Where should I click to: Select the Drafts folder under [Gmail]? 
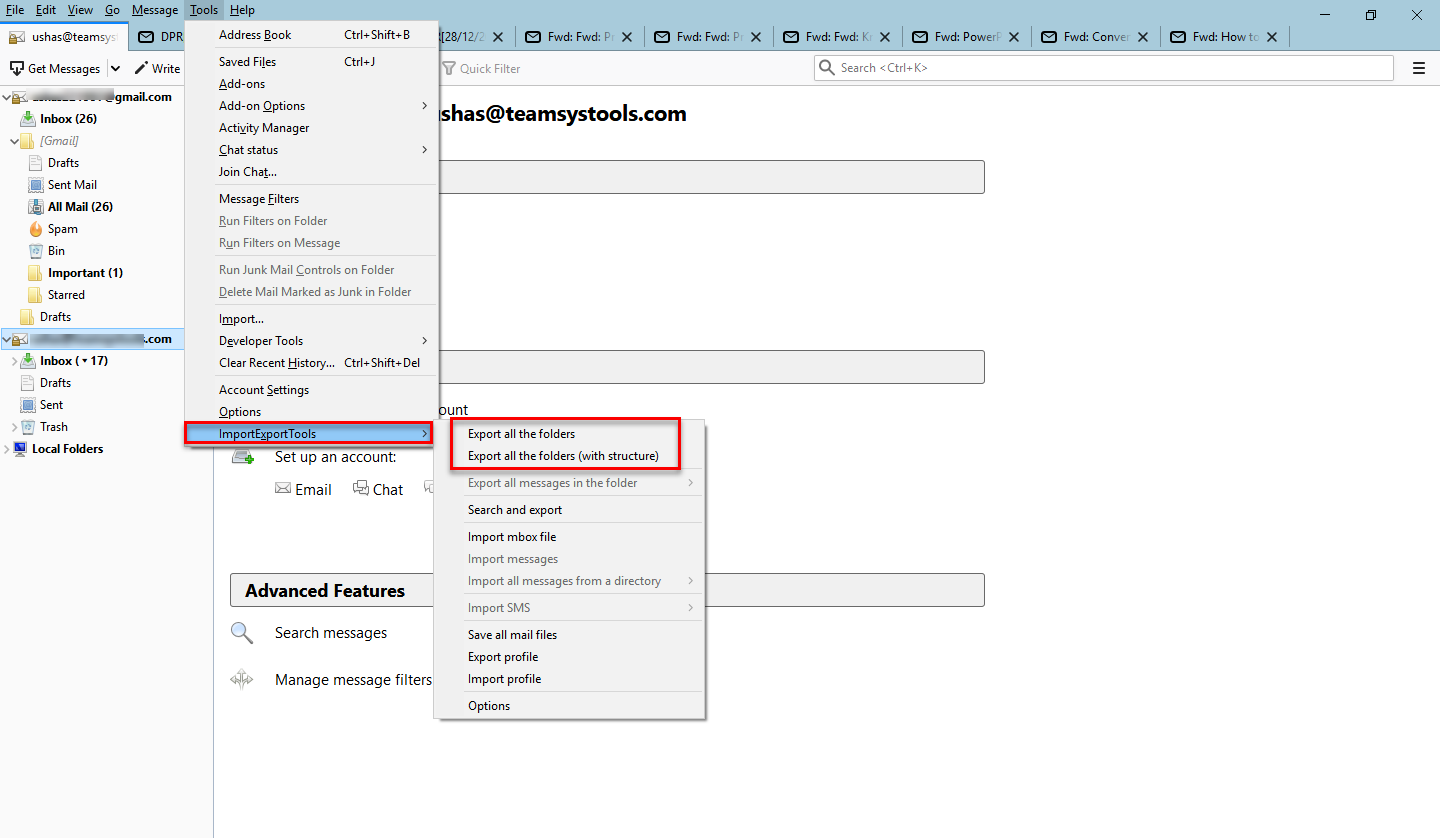coord(63,163)
